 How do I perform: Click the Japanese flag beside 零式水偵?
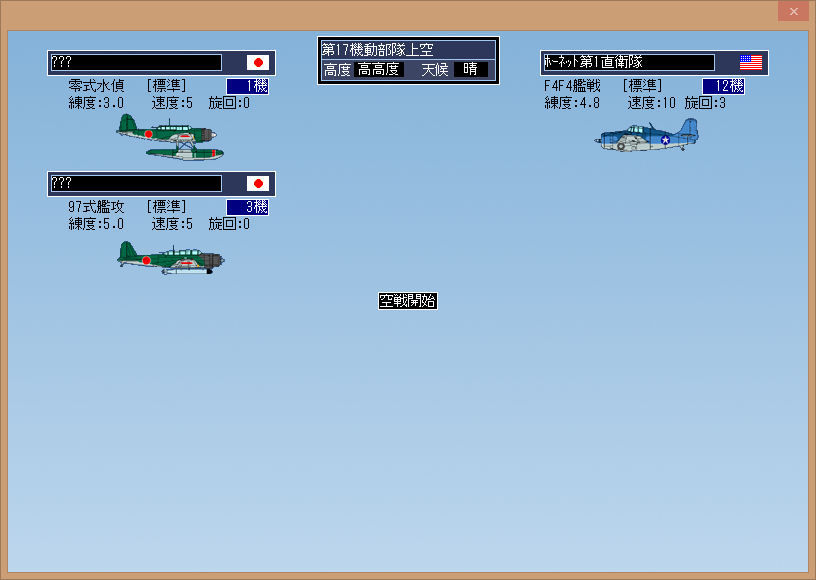(258, 62)
